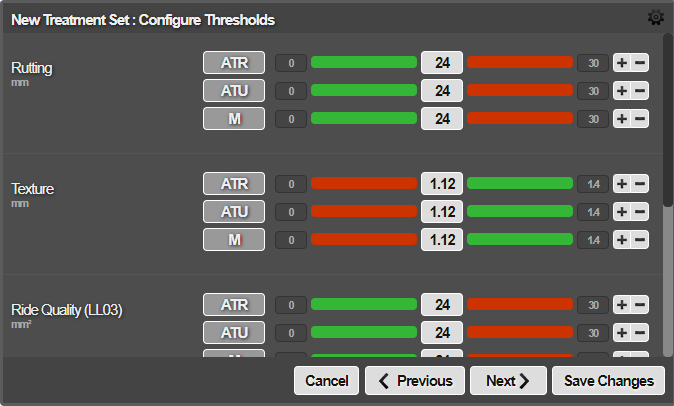The height and width of the screenshot is (406, 674).
Task: Open the settings gear icon
Action: click(656, 17)
